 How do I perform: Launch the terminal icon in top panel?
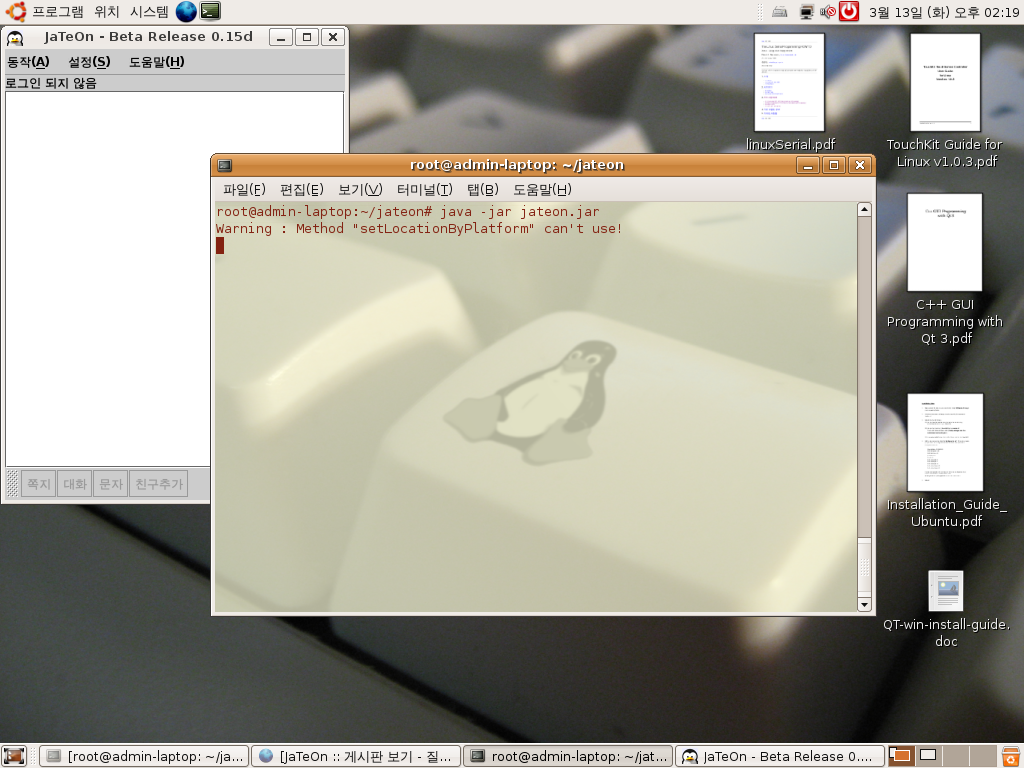[210, 11]
